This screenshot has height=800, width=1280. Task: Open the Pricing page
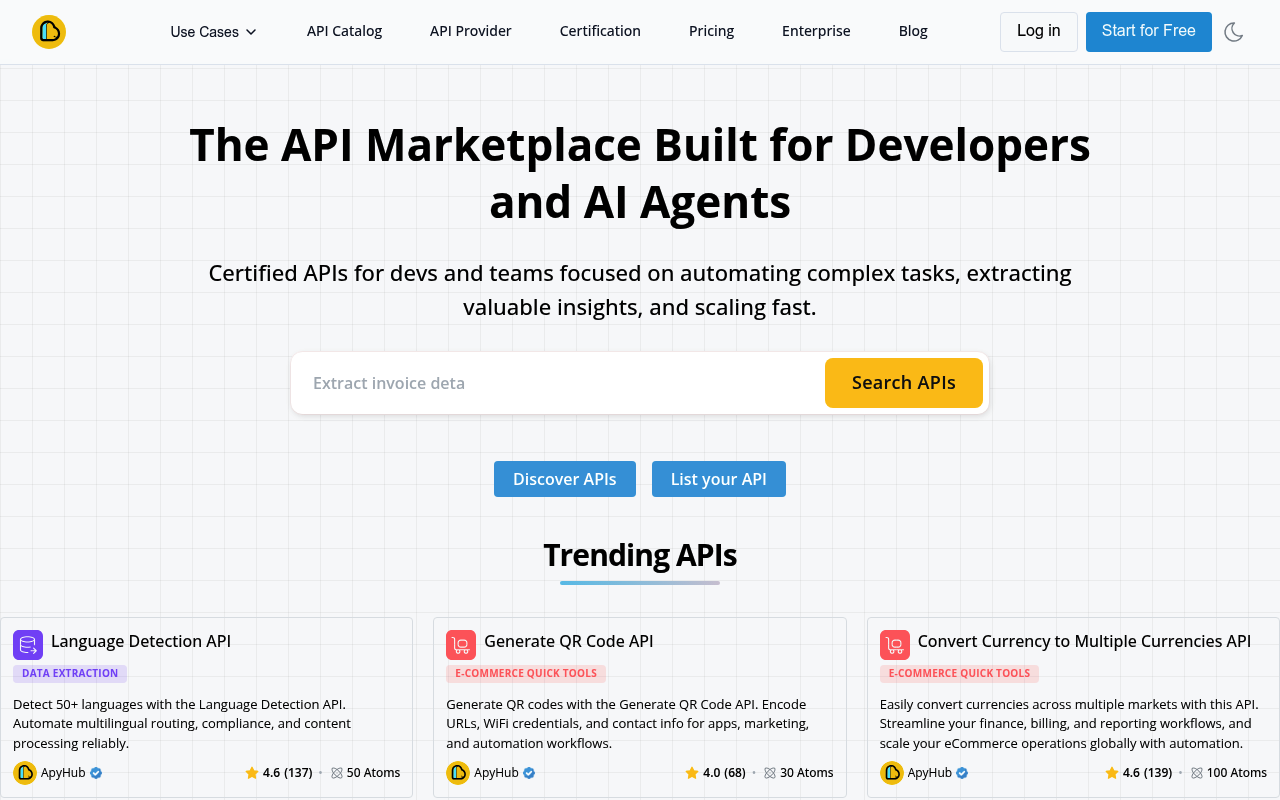point(711,31)
